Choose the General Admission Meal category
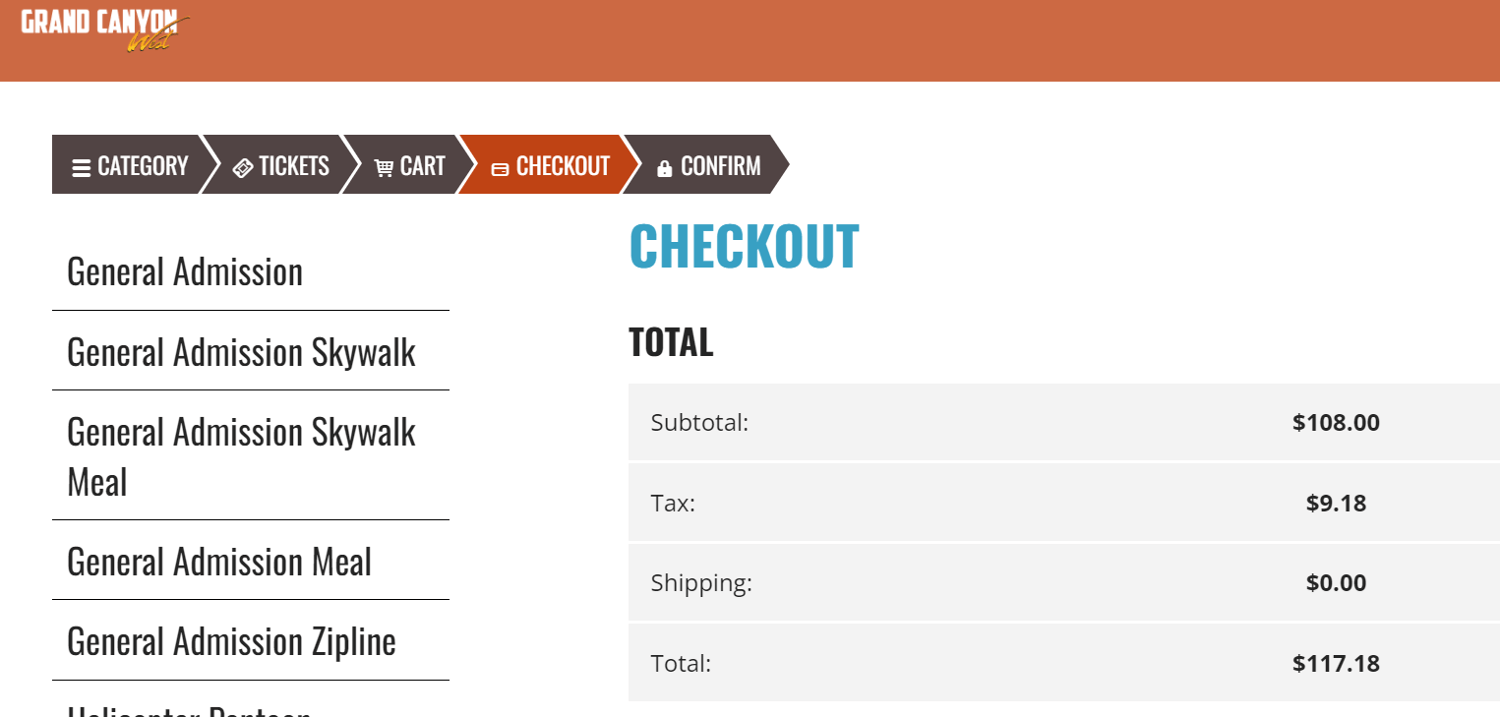 218,561
